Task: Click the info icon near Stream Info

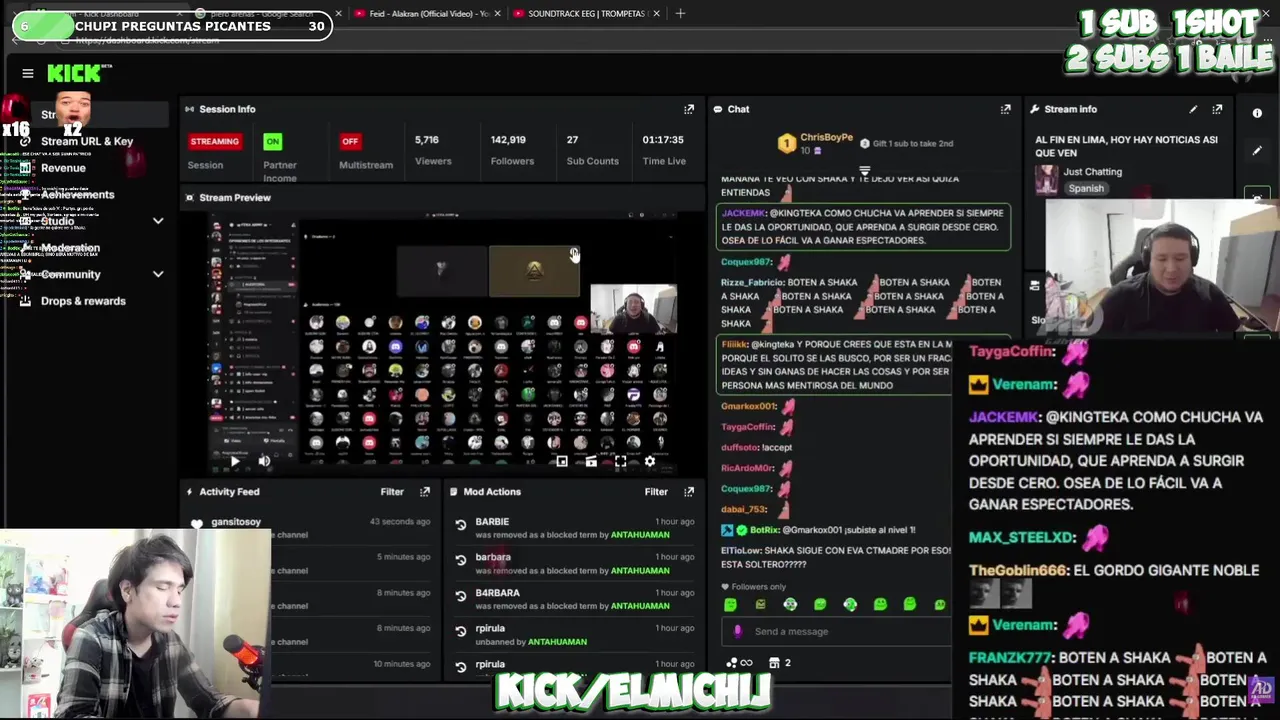Action: (x=1257, y=113)
